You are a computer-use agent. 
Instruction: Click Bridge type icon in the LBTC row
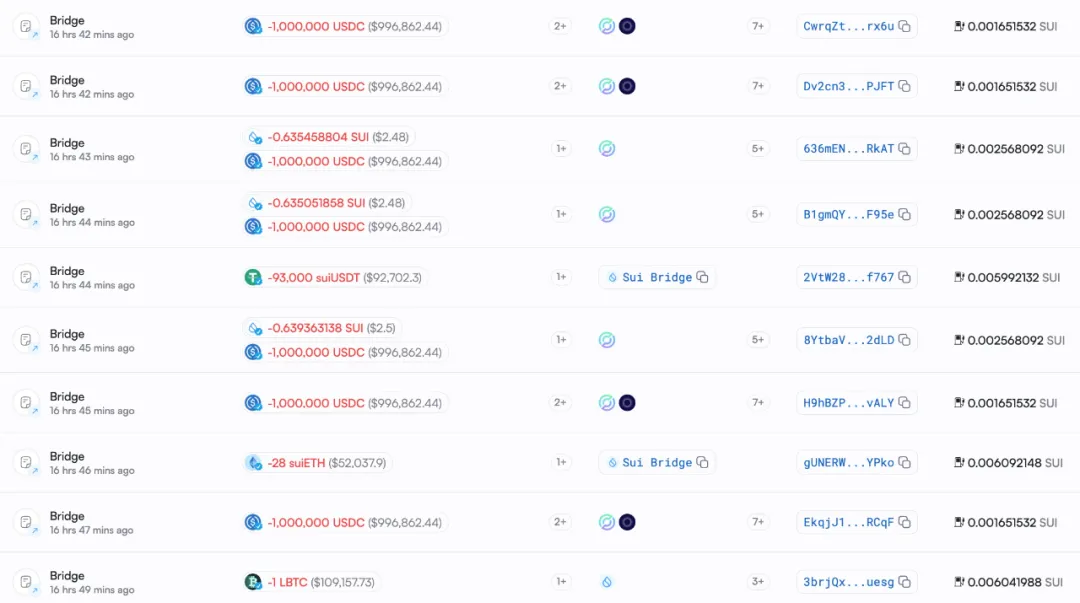coord(26,581)
